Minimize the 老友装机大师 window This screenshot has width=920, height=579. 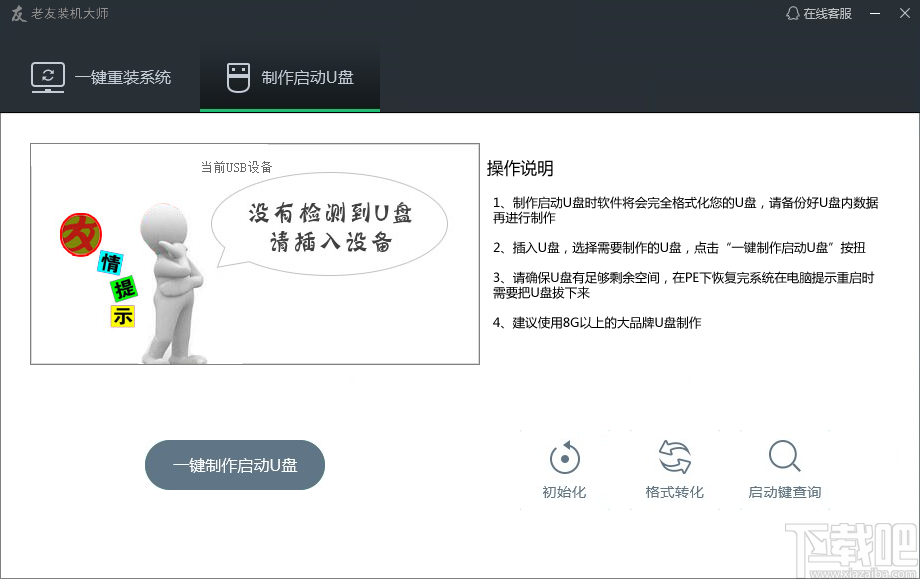pyautogui.click(x=876, y=14)
